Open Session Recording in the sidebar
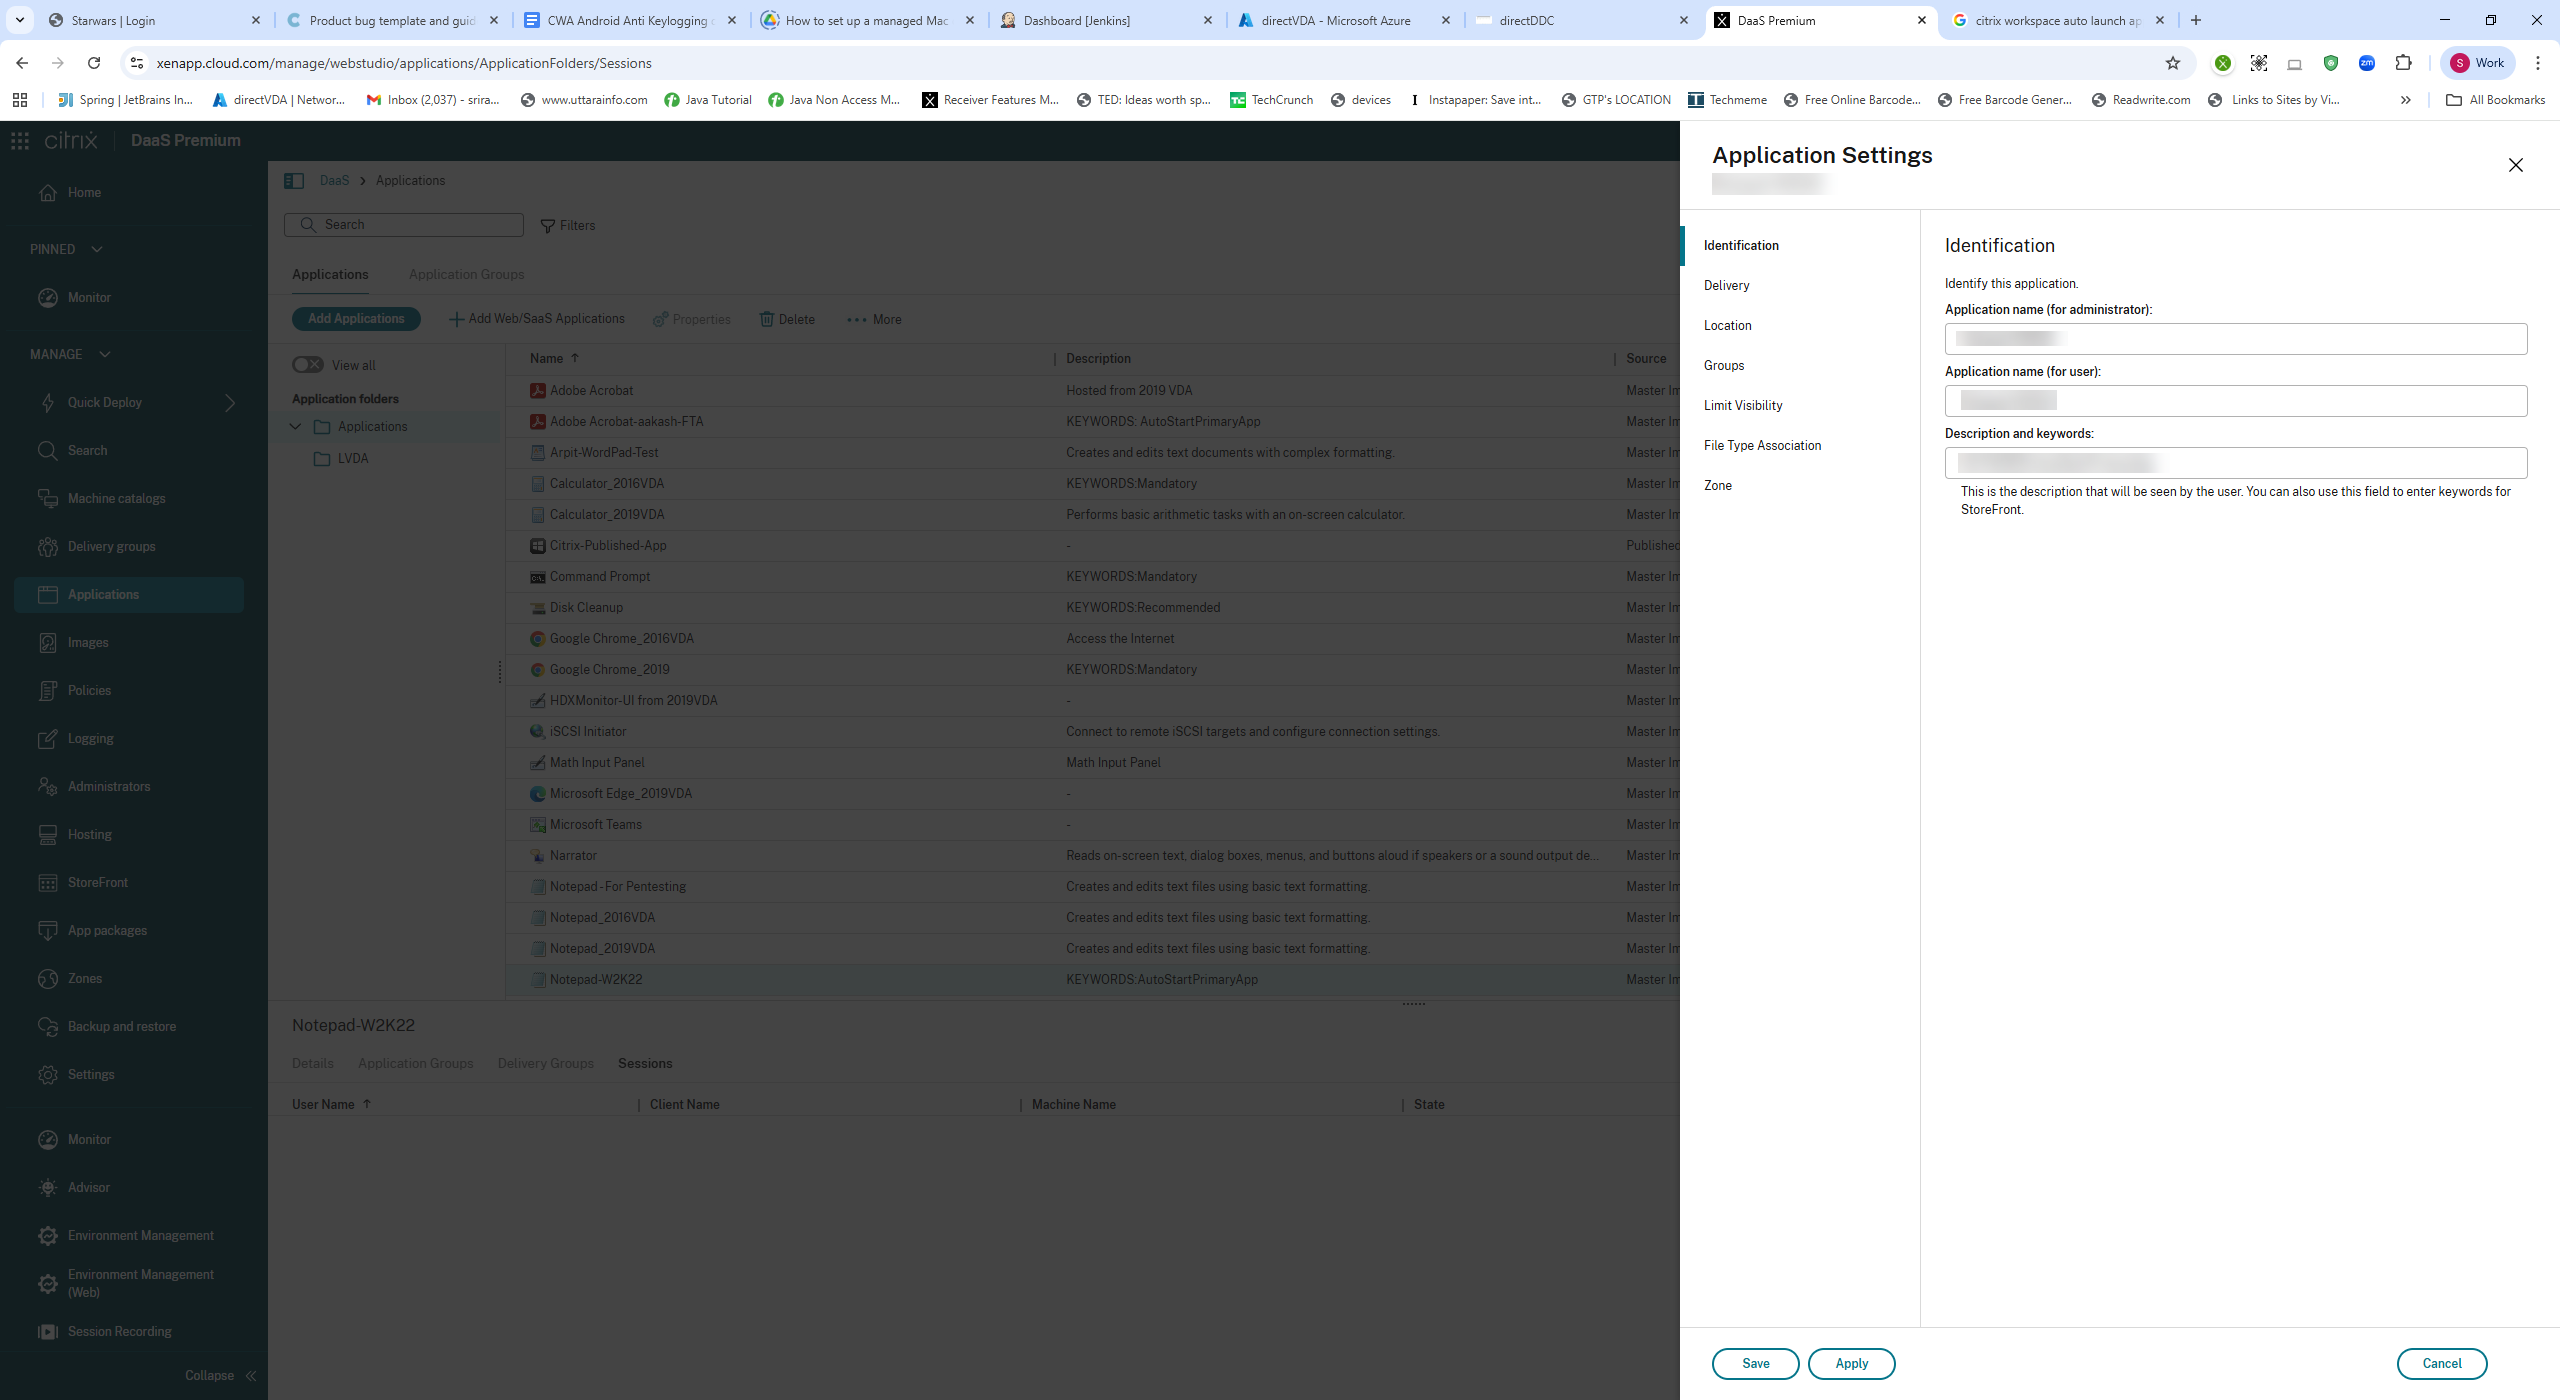This screenshot has height=1400, width=2560. coord(118,1331)
